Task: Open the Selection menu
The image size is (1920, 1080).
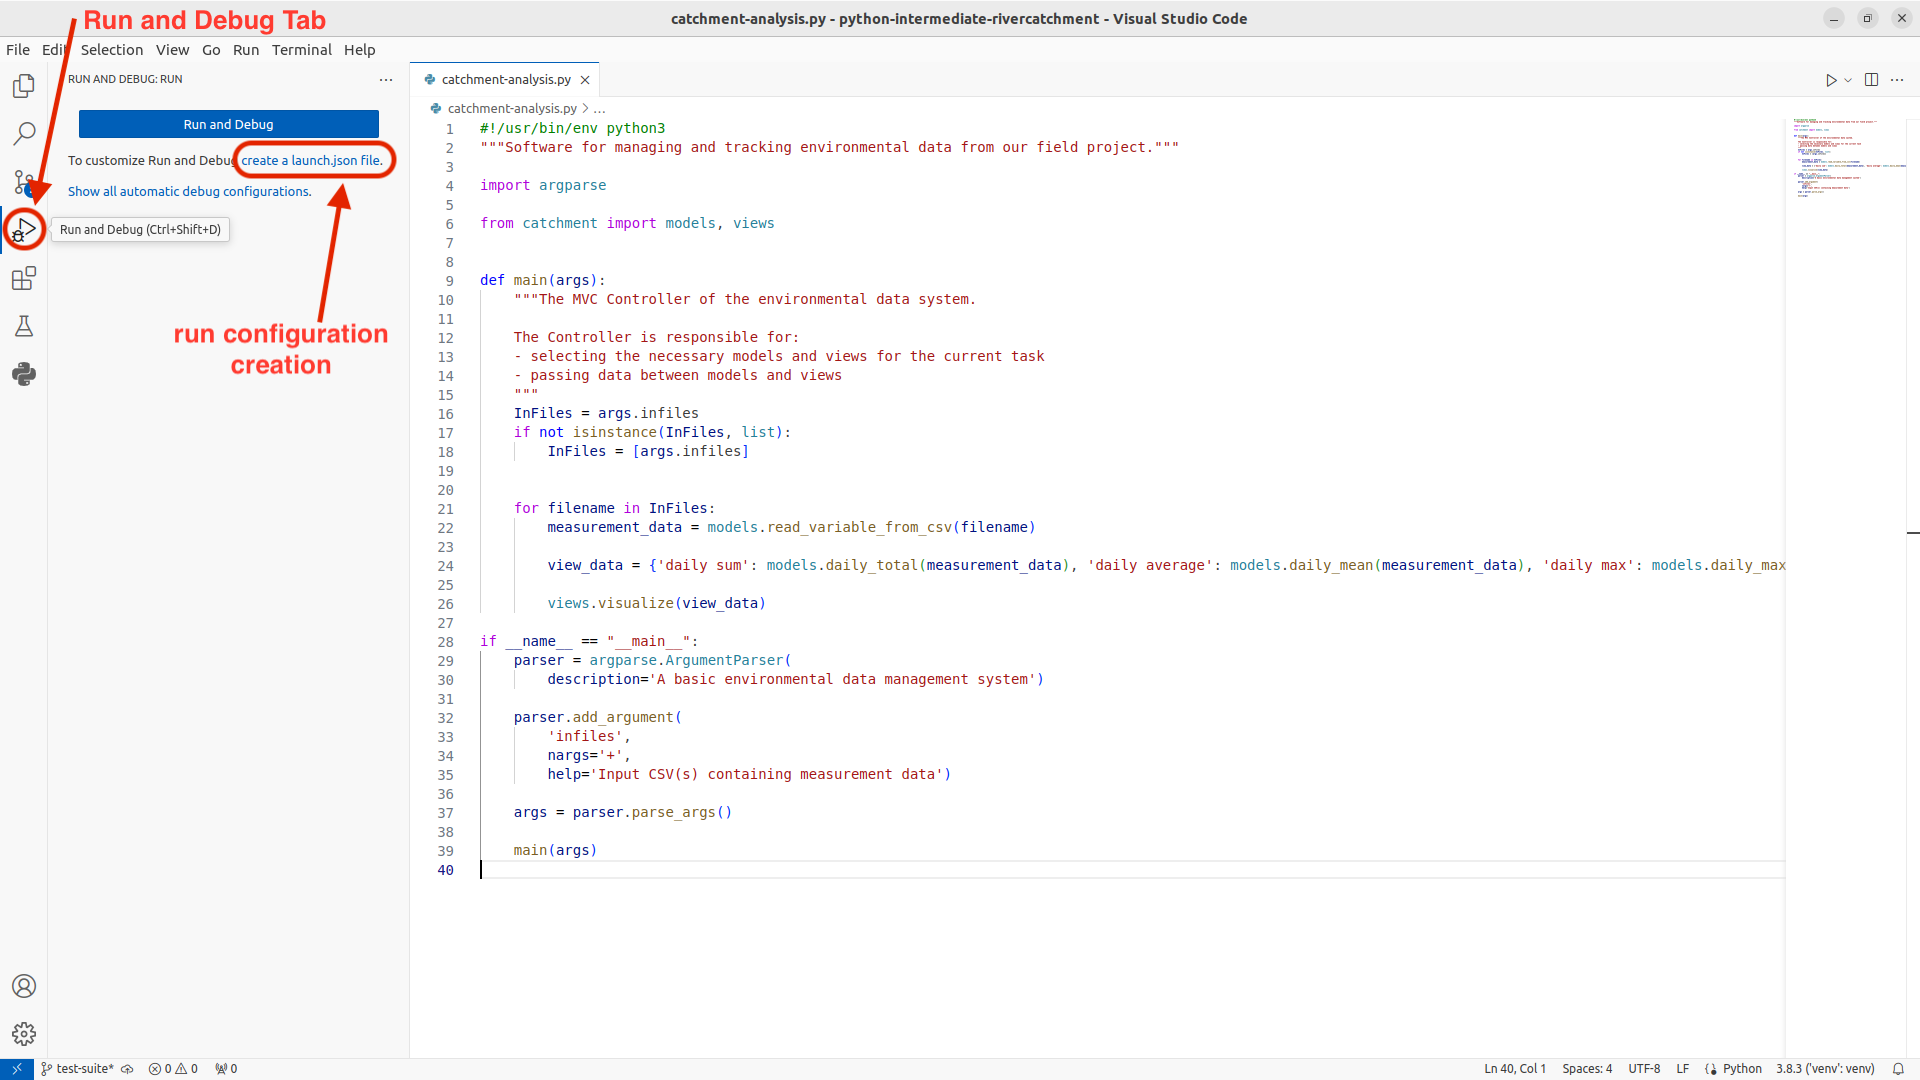Action: (112, 50)
